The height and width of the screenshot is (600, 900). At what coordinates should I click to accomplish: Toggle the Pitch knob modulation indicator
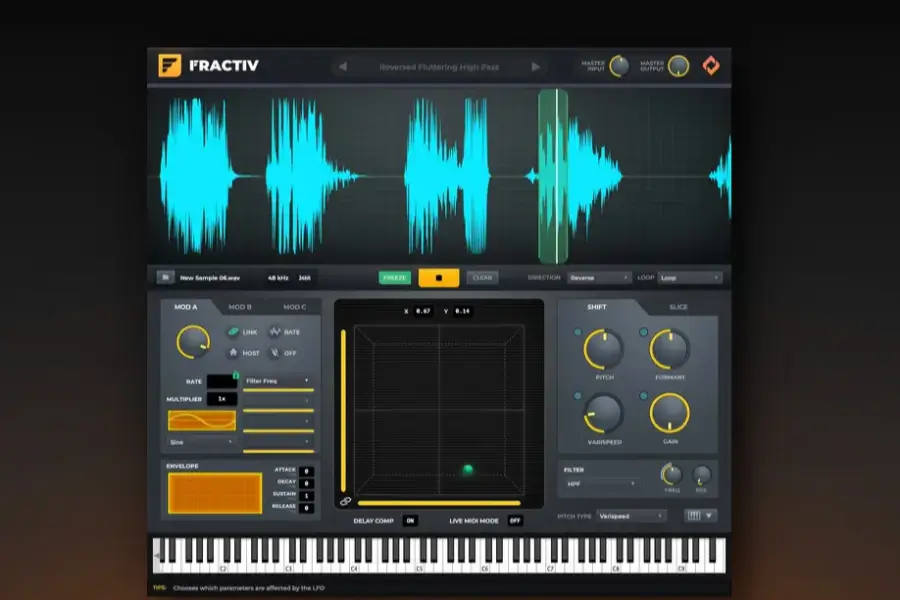(578, 332)
